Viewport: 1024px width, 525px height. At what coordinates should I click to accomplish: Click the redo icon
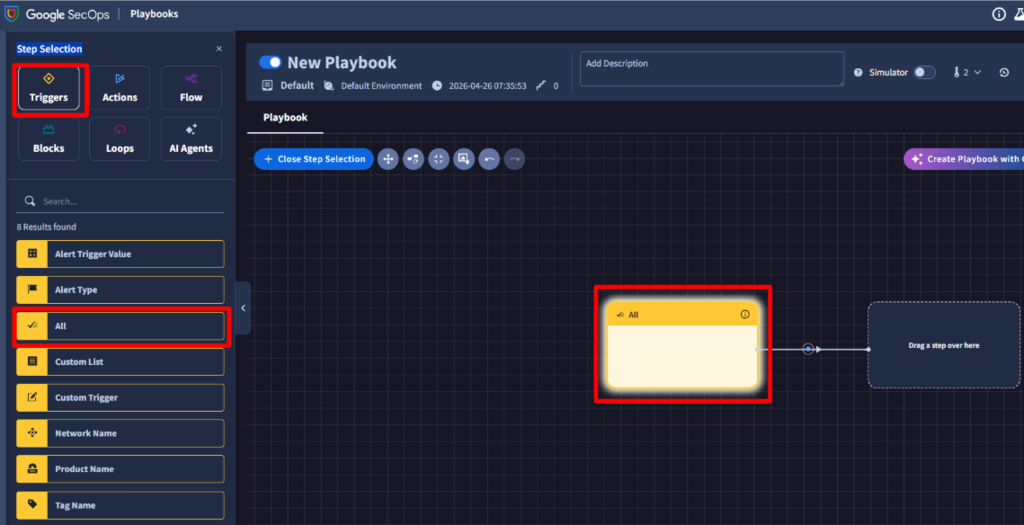click(515, 159)
